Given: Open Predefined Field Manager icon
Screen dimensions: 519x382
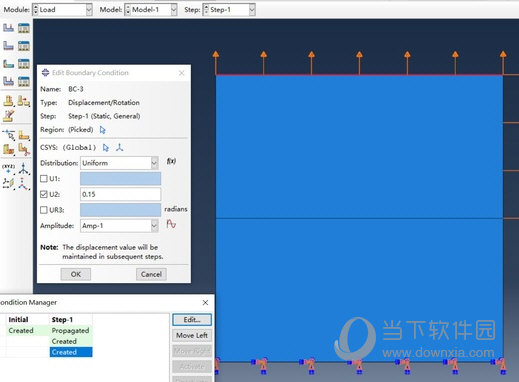Looking at the screenshot, I should [24, 63].
